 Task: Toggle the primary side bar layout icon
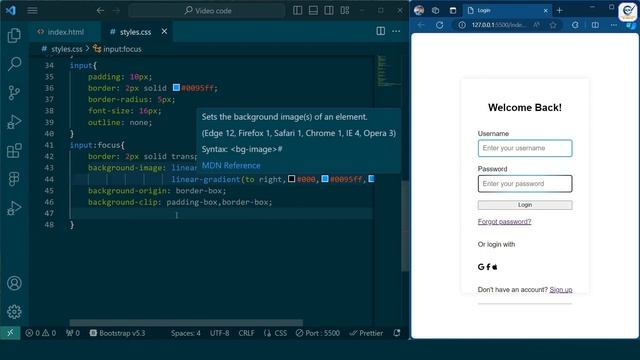[x=298, y=11]
